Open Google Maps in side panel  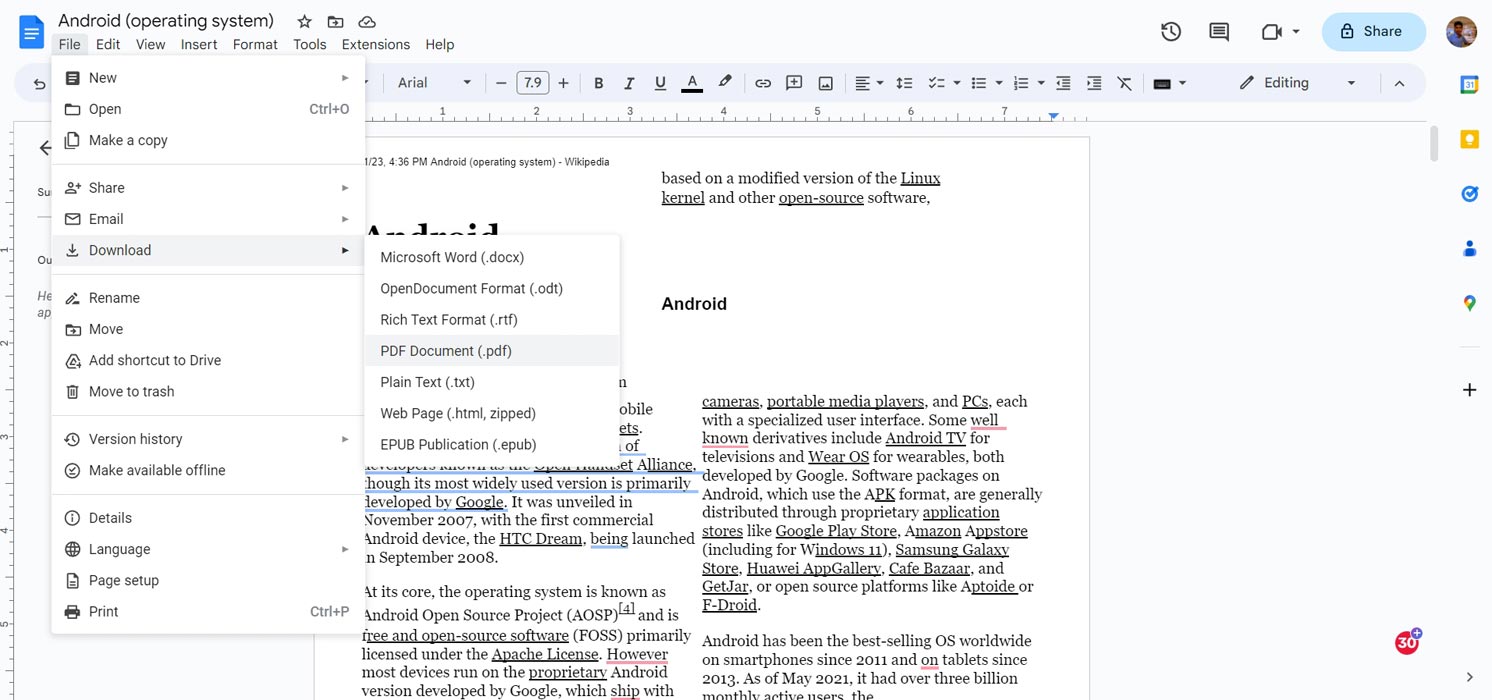(x=1469, y=303)
